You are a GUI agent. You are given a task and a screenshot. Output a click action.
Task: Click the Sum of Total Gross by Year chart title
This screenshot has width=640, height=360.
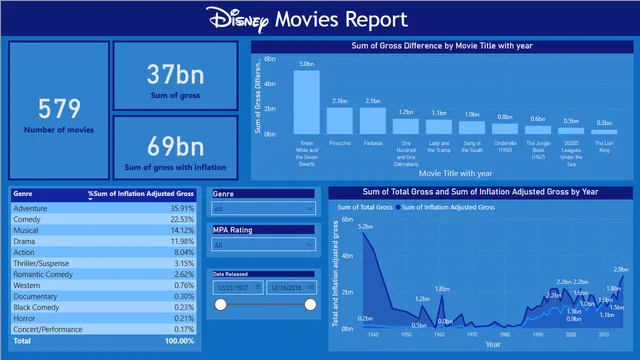click(480, 192)
